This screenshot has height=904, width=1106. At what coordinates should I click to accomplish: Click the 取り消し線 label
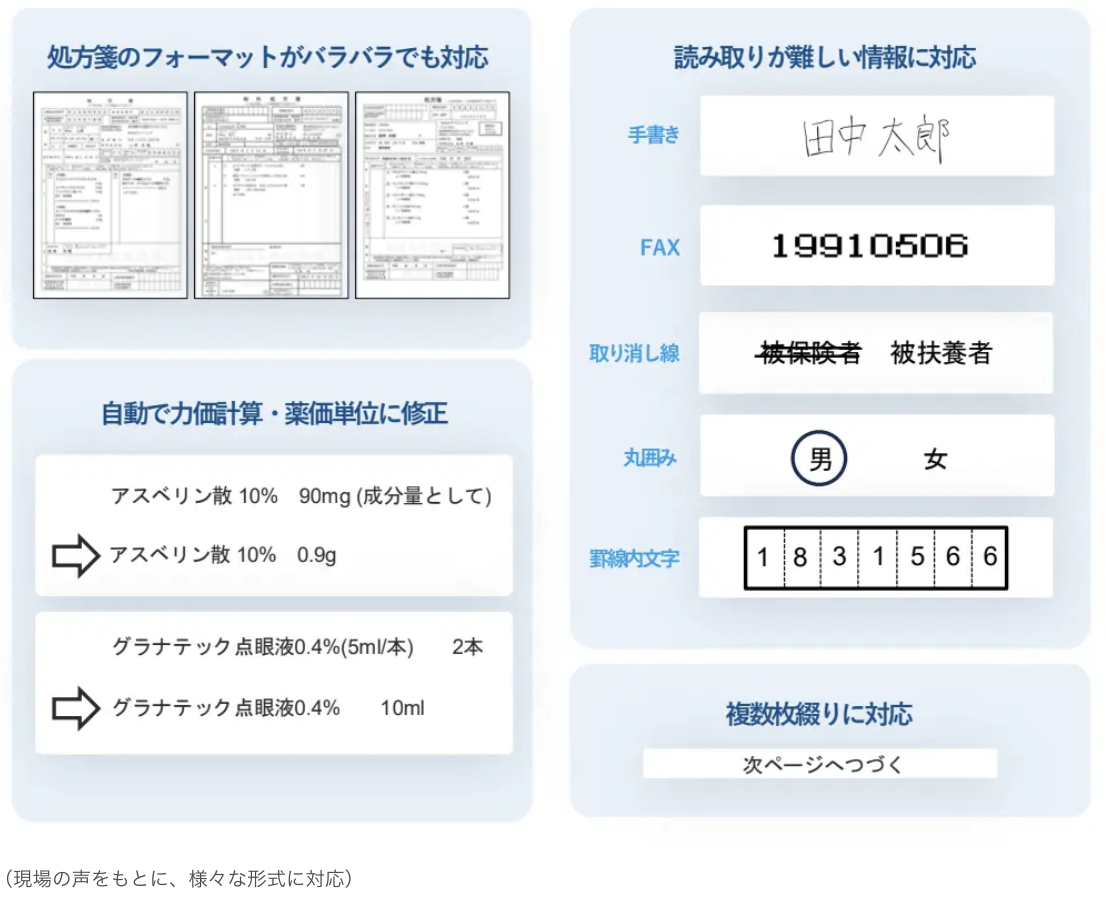[x=634, y=353]
